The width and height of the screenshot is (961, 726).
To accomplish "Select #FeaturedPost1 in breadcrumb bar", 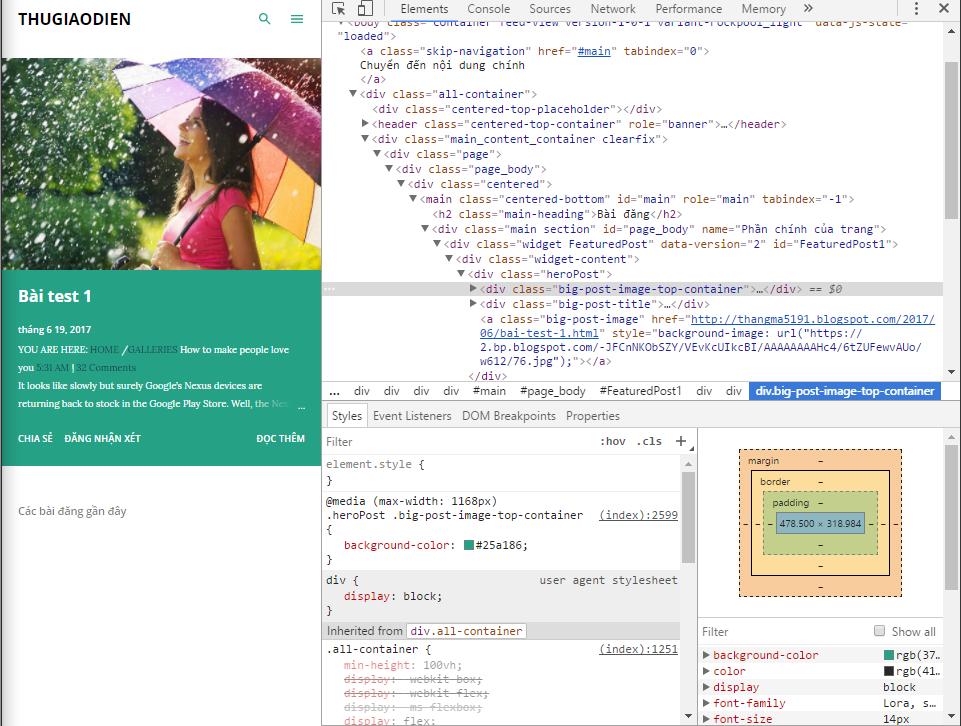I will 640,391.
